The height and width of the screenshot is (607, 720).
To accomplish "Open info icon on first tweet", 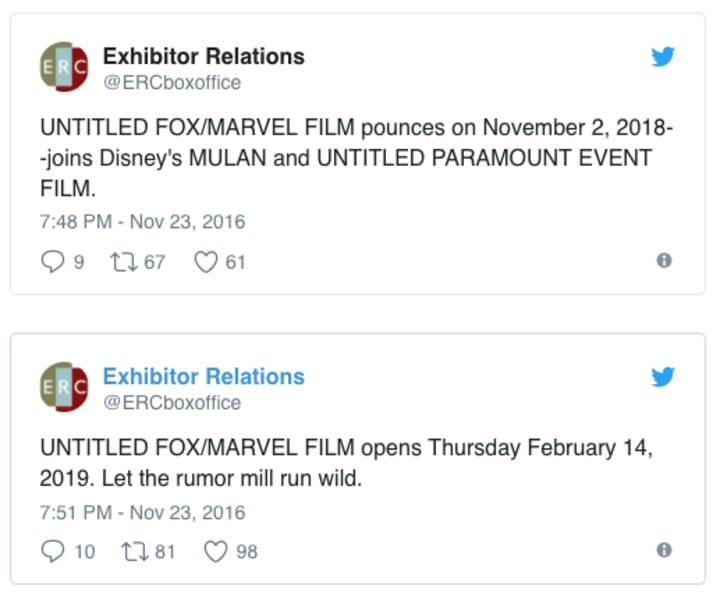I will 664,261.
